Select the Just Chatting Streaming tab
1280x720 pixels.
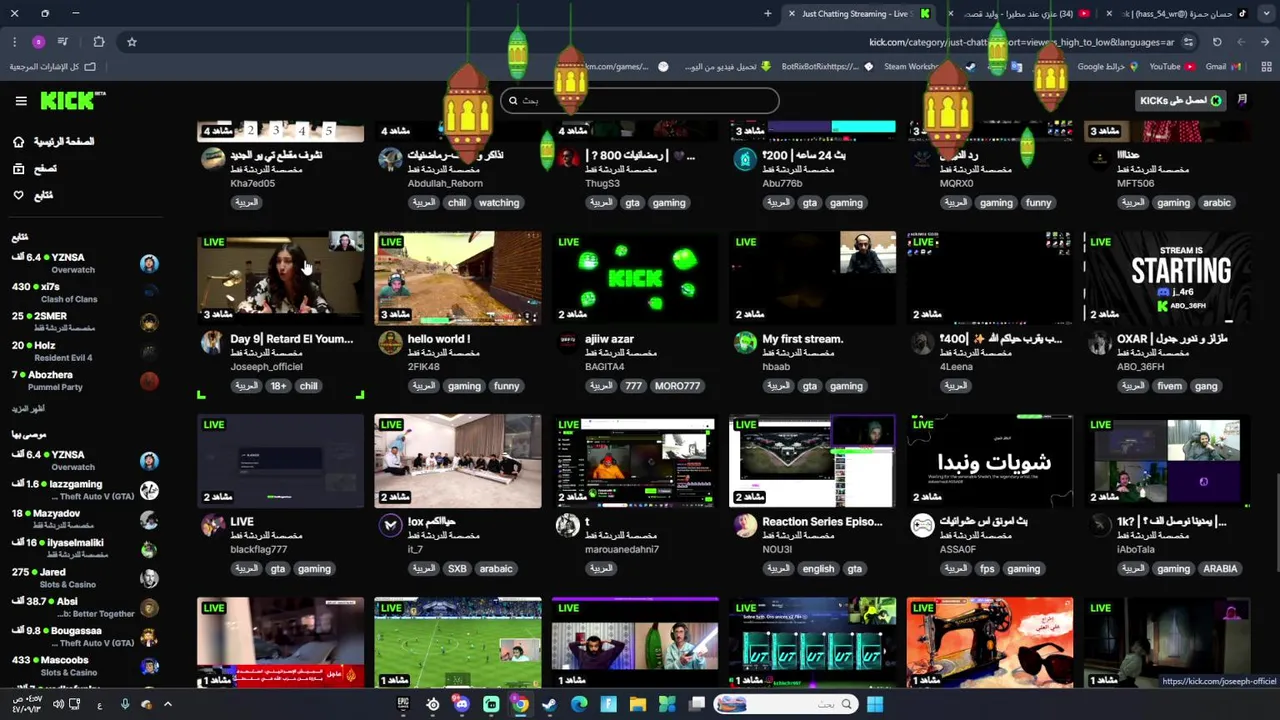click(x=860, y=14)
